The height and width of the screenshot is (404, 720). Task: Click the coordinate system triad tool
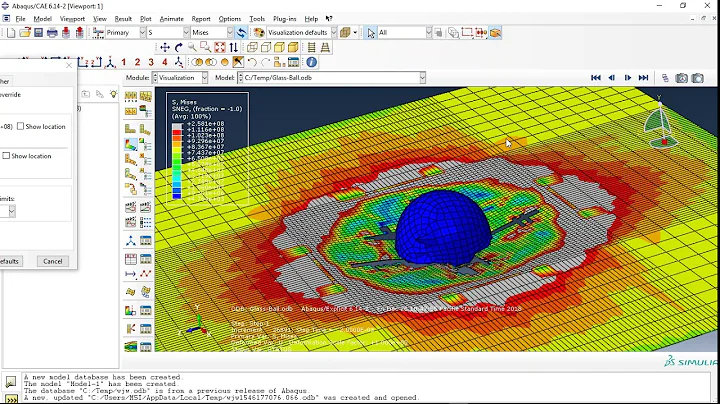[131, 241]
